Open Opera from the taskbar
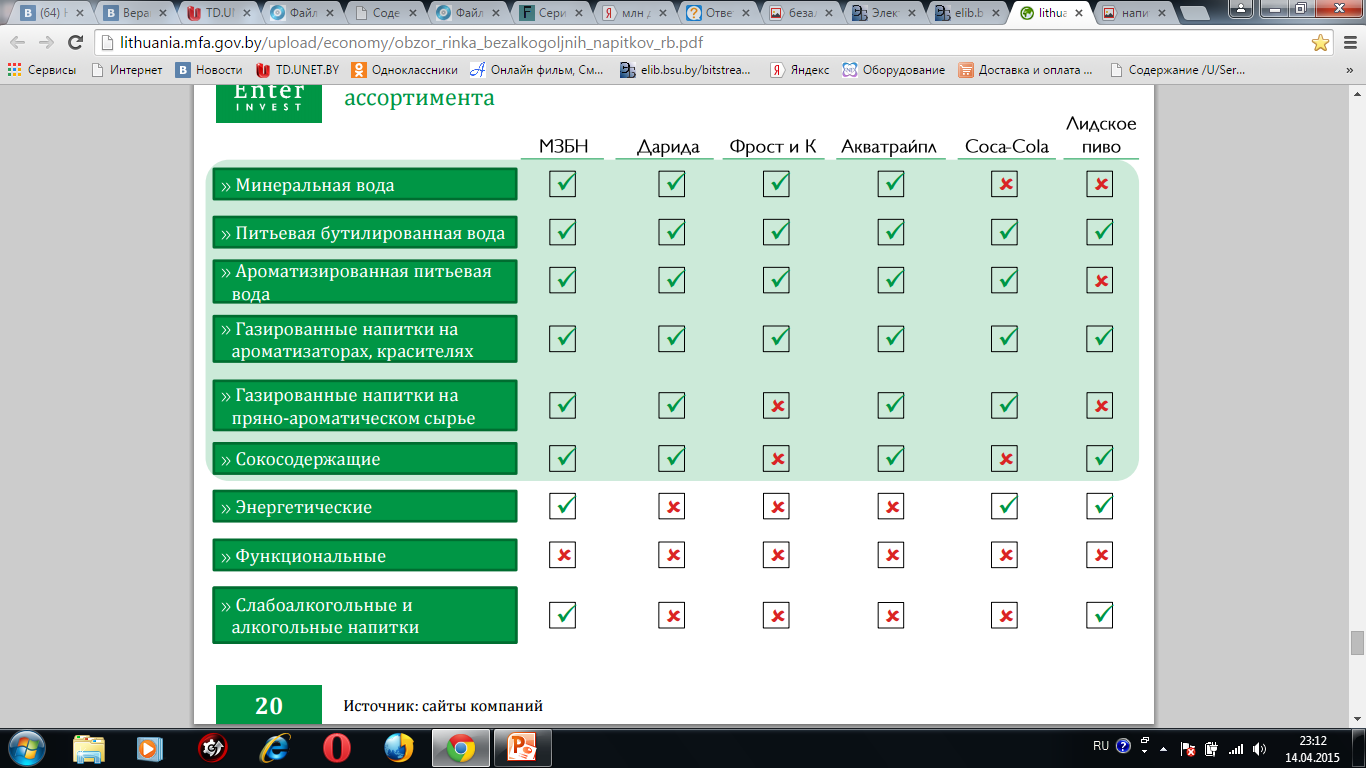The height and width of the screenshot is (768, 1366). tap(337, 747)
